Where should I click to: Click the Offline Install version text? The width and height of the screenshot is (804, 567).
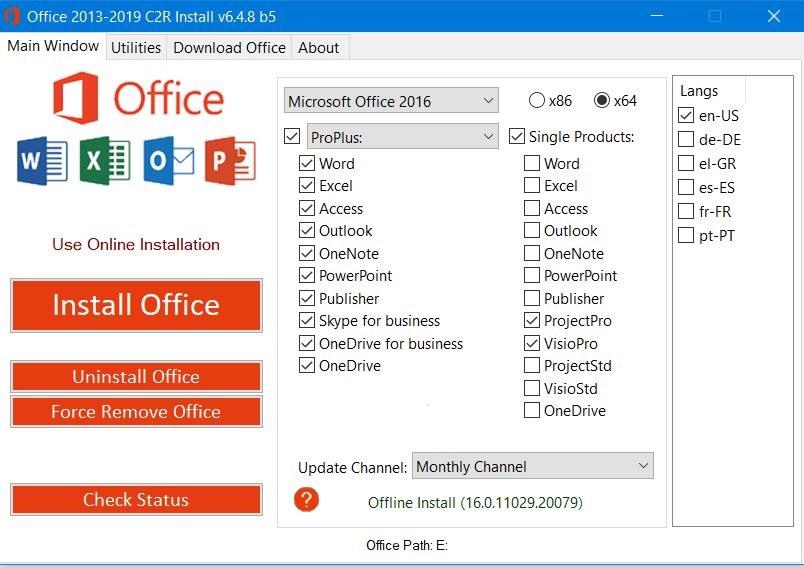click(x=475, y=502)
